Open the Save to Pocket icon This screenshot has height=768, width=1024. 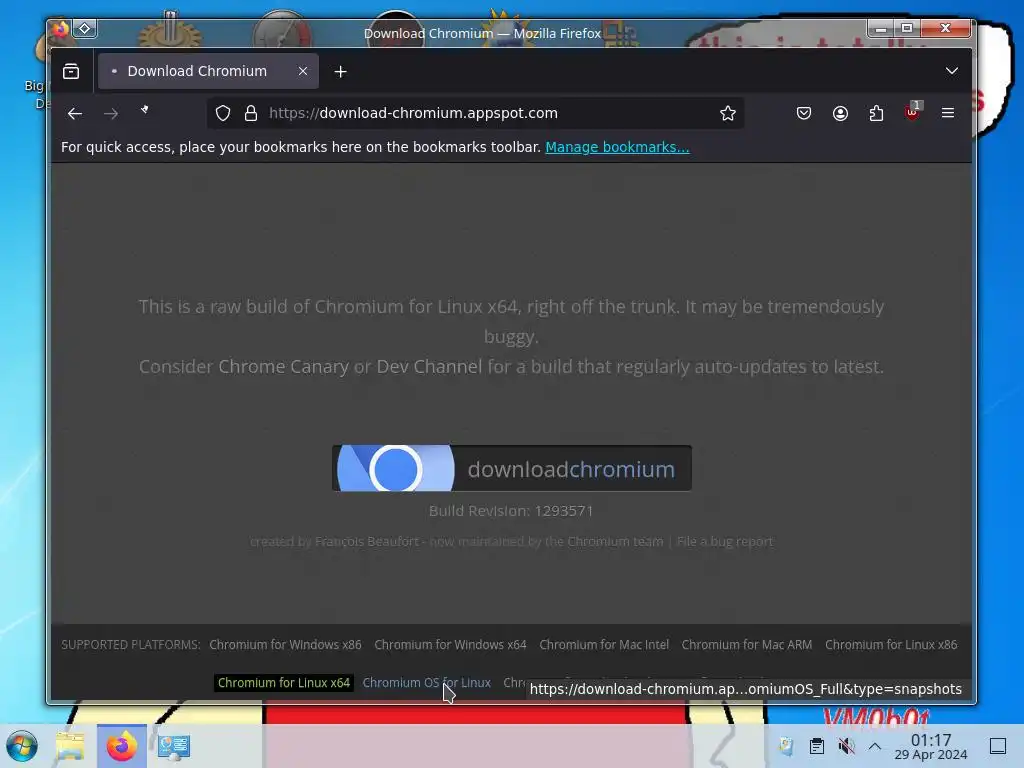(804, 114)
